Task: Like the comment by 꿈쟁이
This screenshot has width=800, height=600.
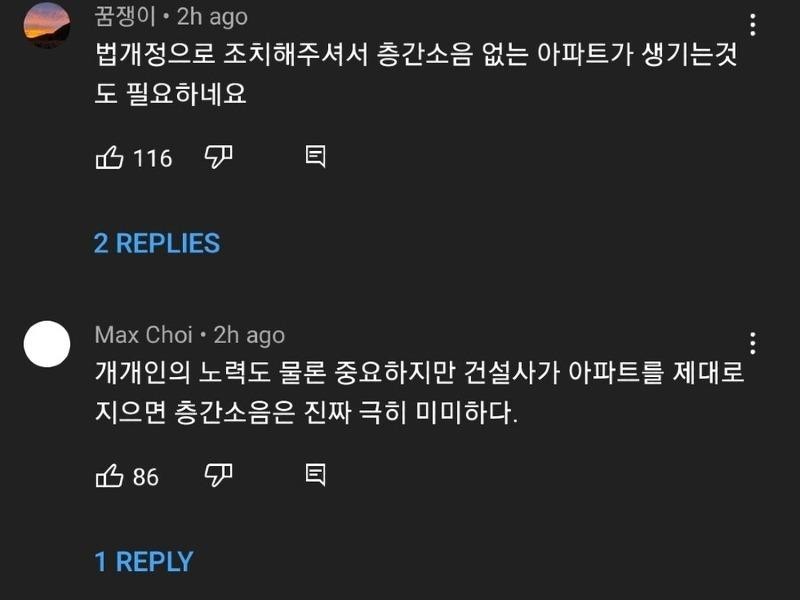Action: [109, 157]
